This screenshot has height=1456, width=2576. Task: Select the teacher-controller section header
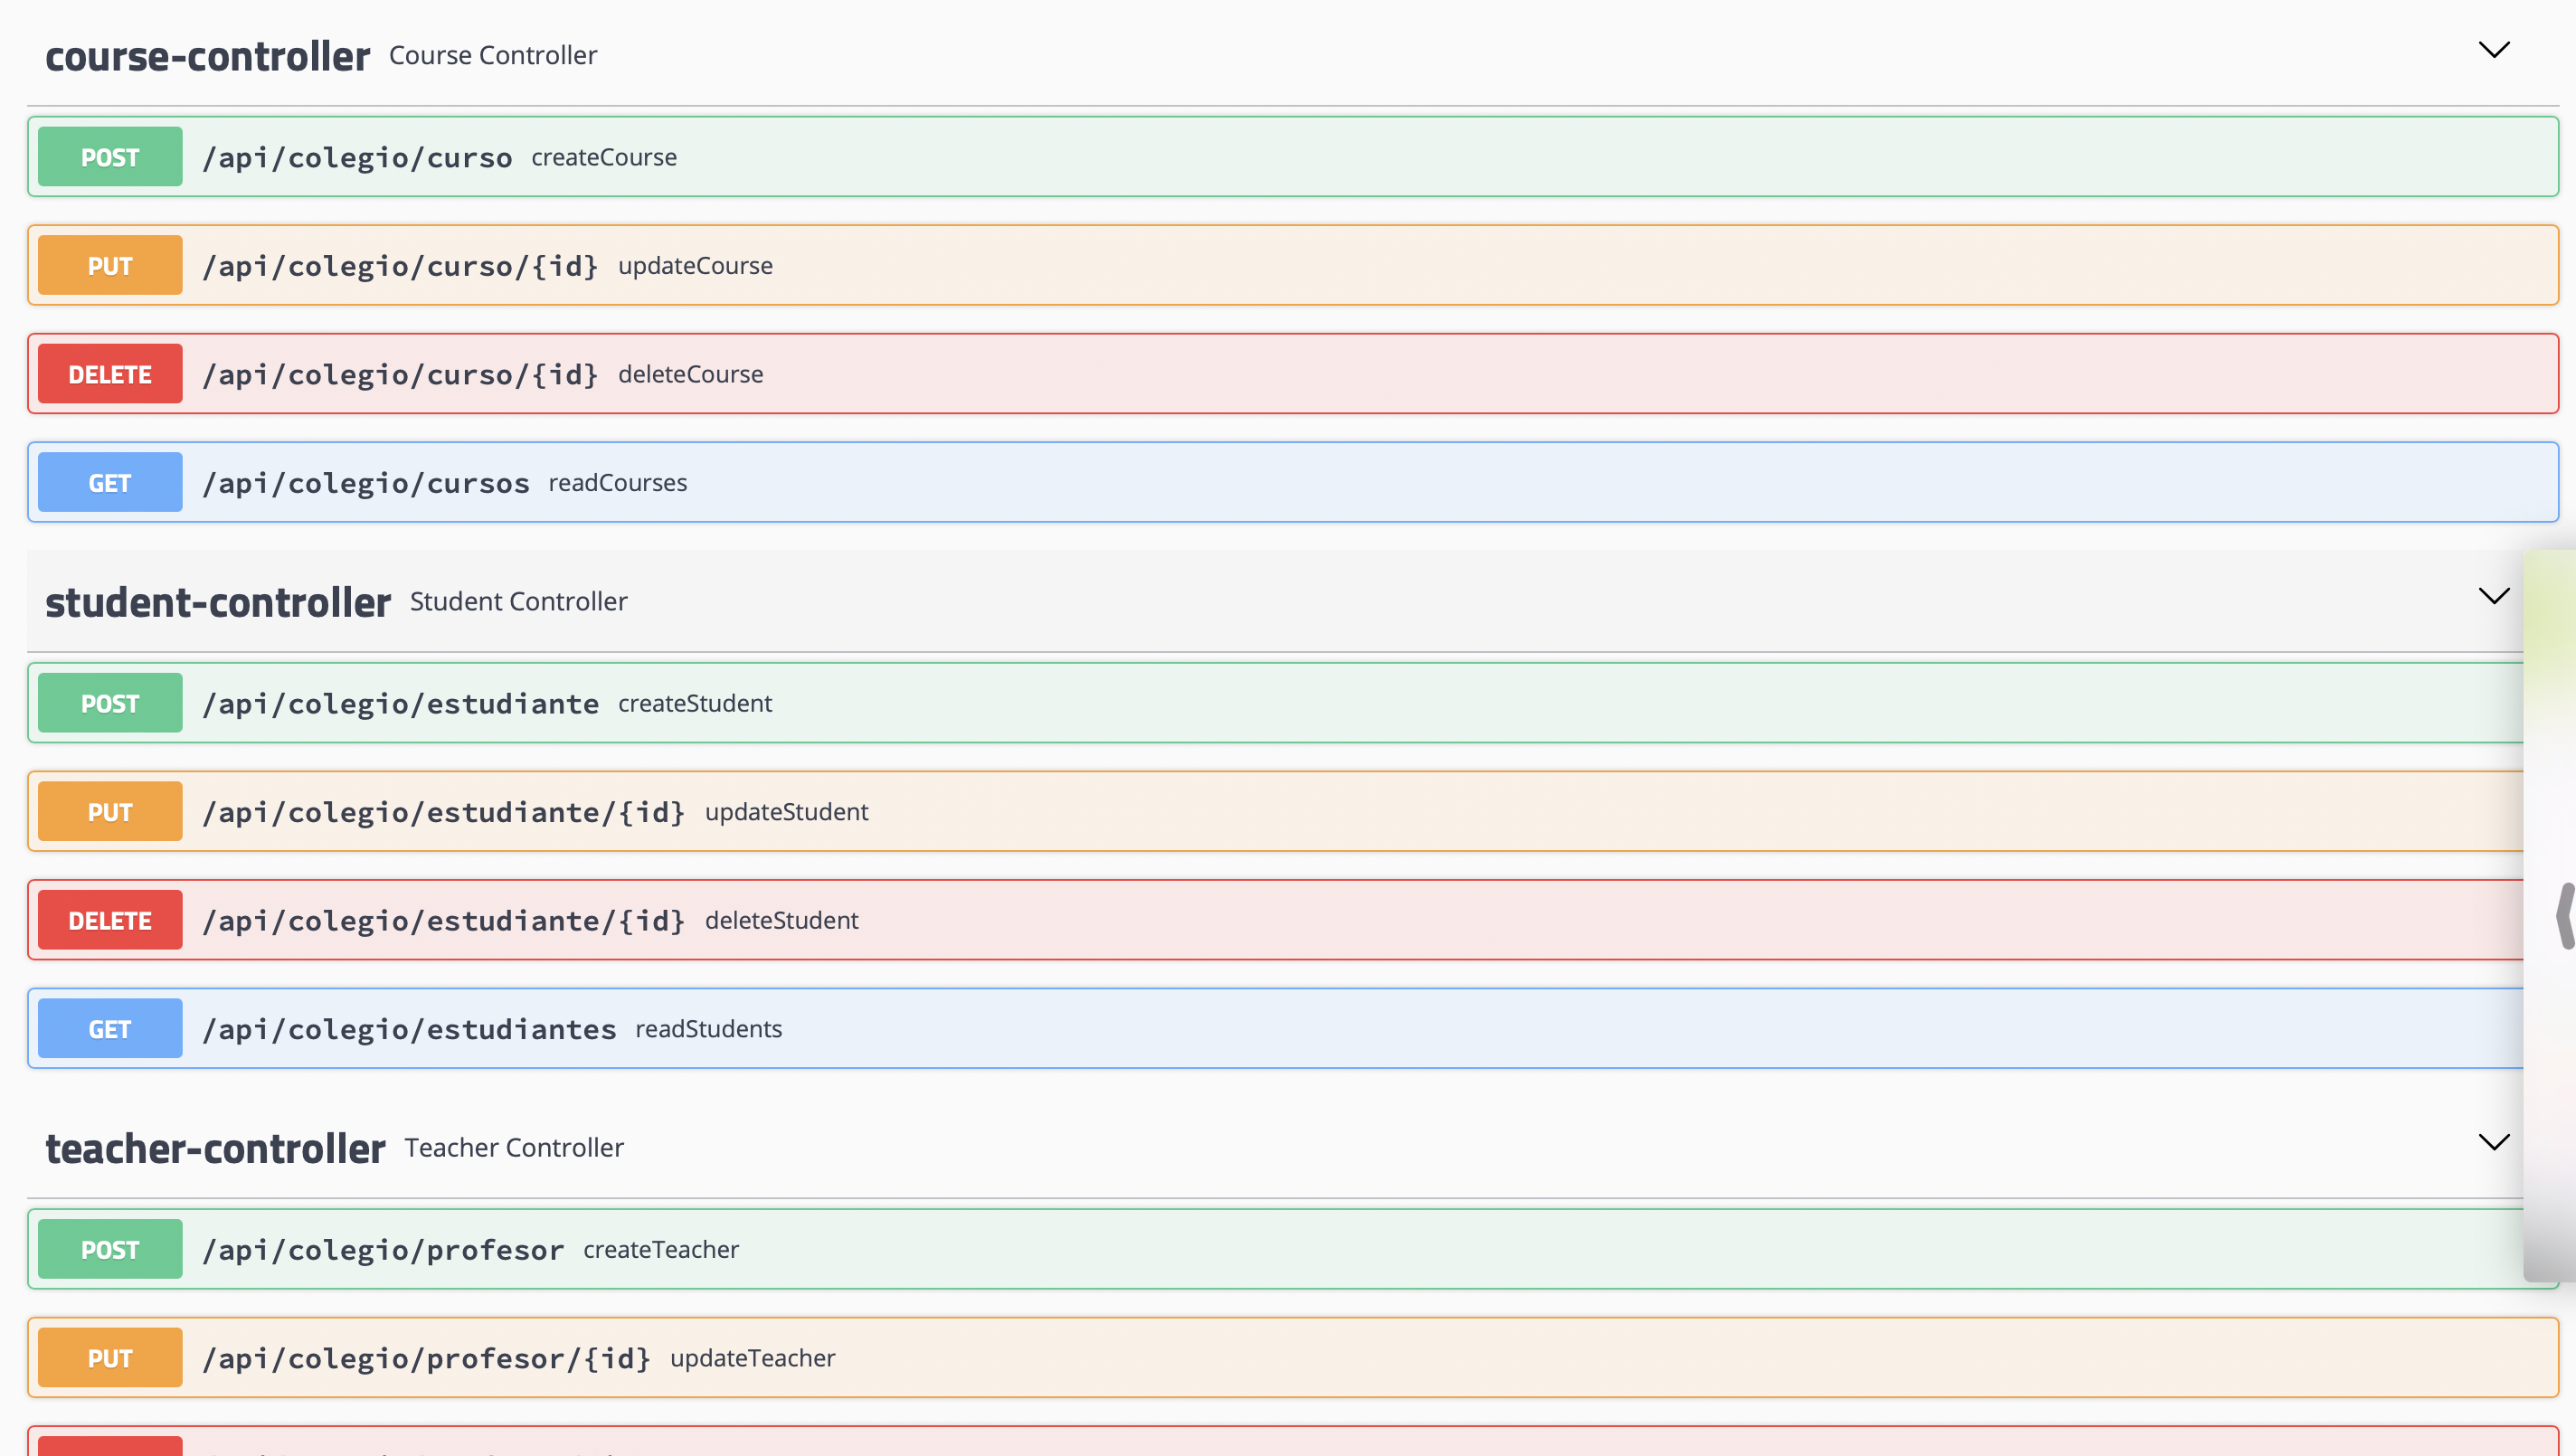pos(214,1148)
